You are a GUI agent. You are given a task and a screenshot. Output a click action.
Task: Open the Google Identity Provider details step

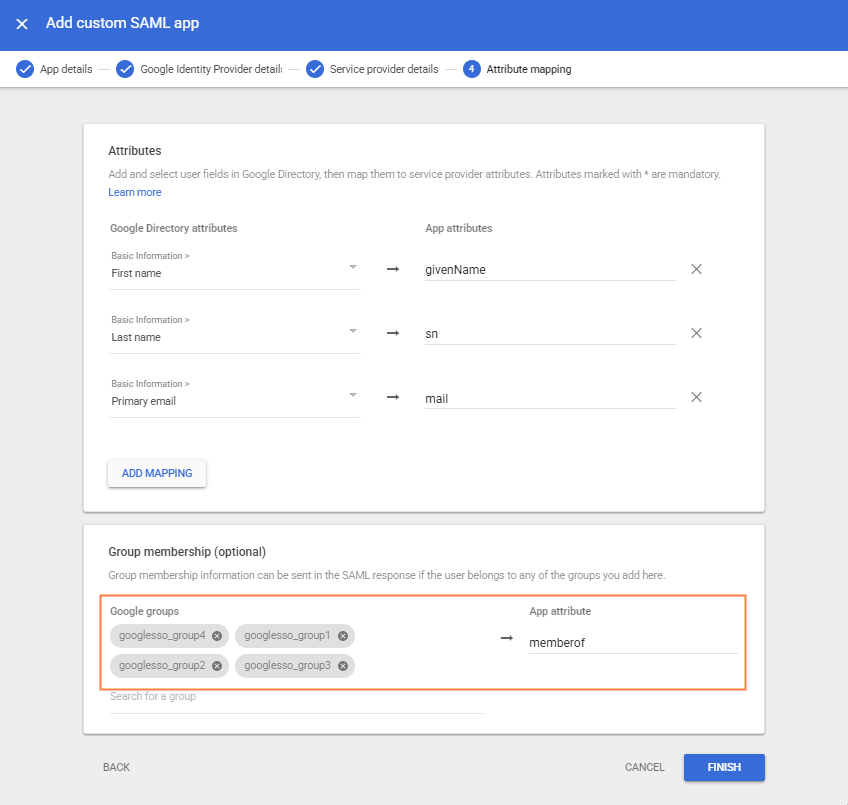click(211, 69)
